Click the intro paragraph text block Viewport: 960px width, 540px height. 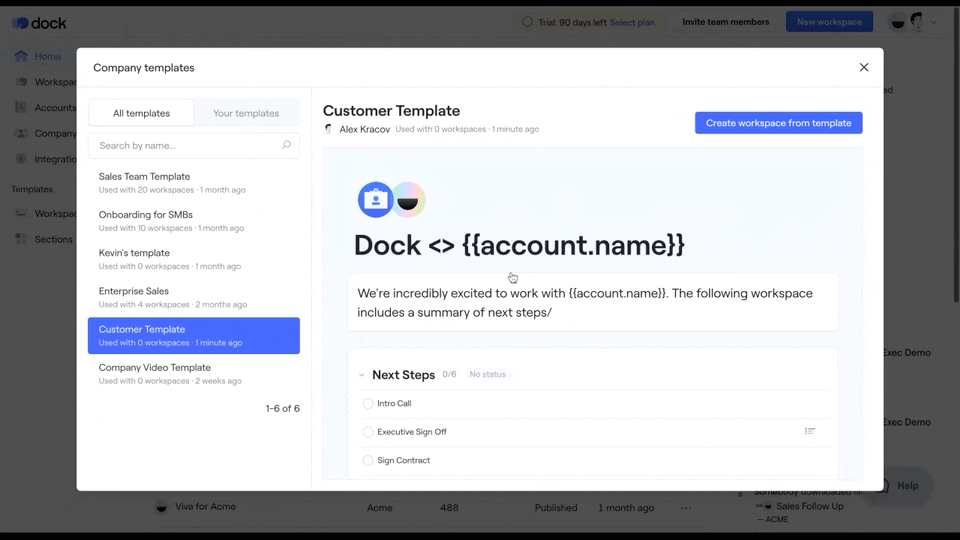tap(592, 302)
